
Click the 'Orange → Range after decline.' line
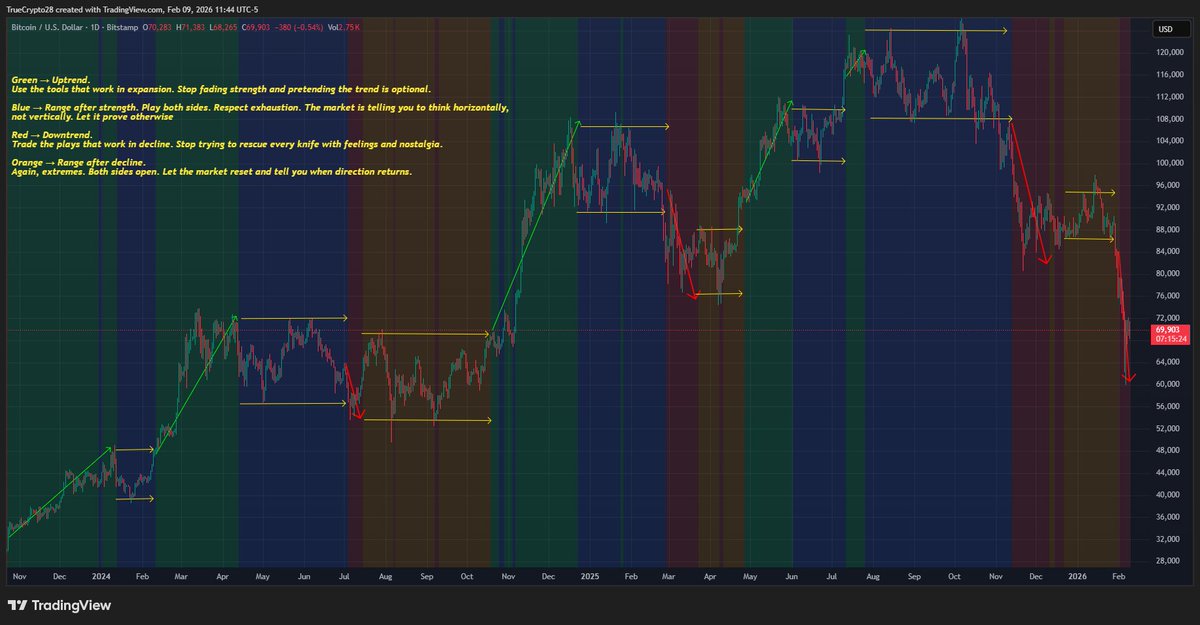78,162
